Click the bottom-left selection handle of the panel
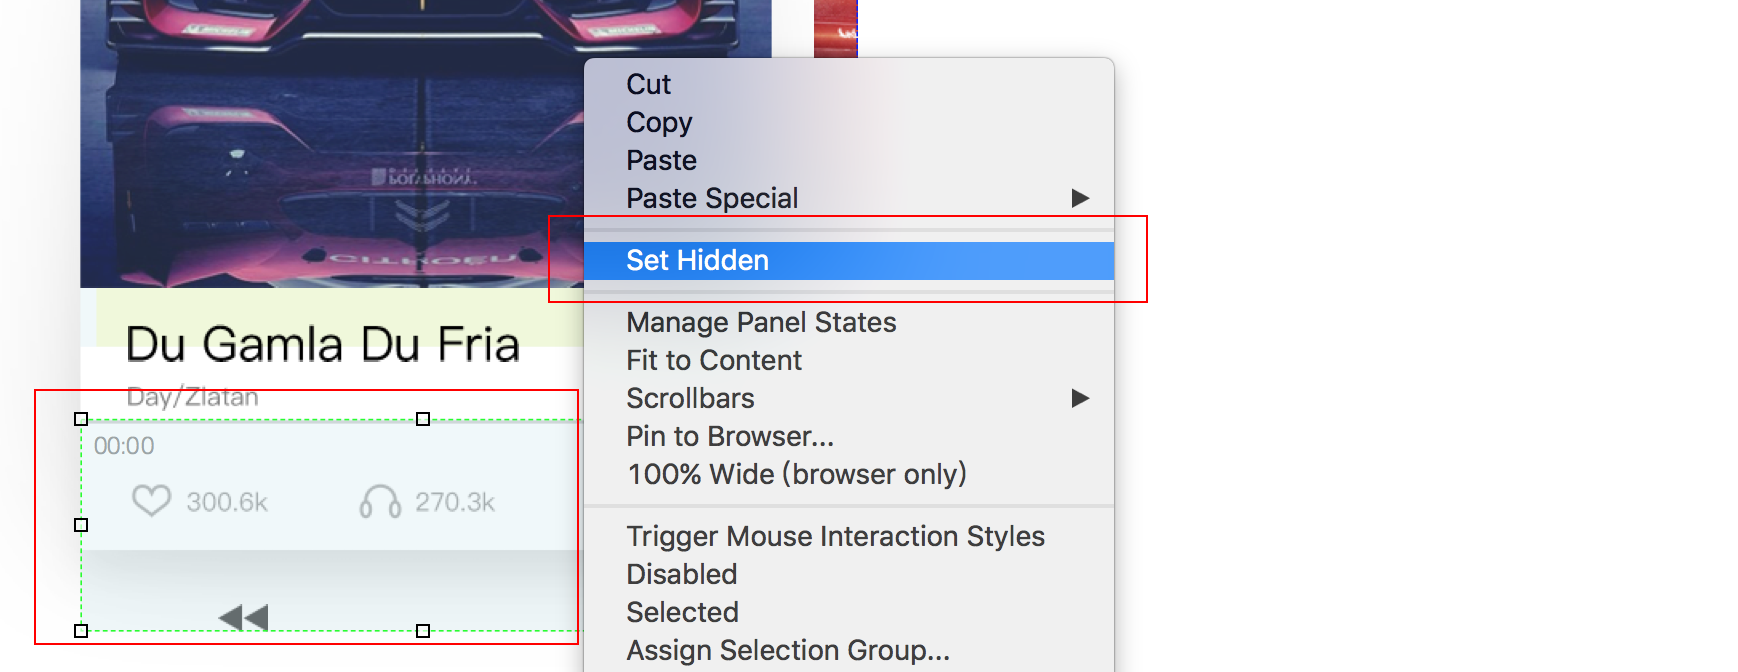 [x=81, y=631]
